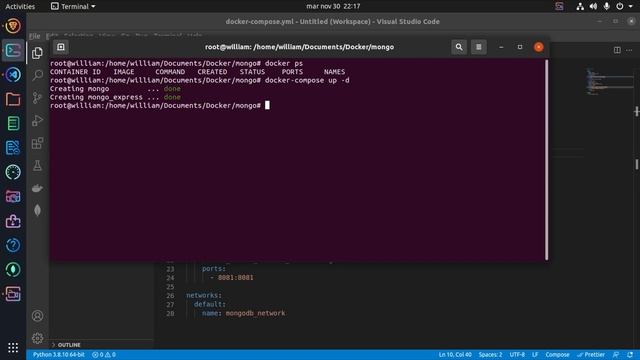Click the Compose language mode

click(x=557, y=355)
